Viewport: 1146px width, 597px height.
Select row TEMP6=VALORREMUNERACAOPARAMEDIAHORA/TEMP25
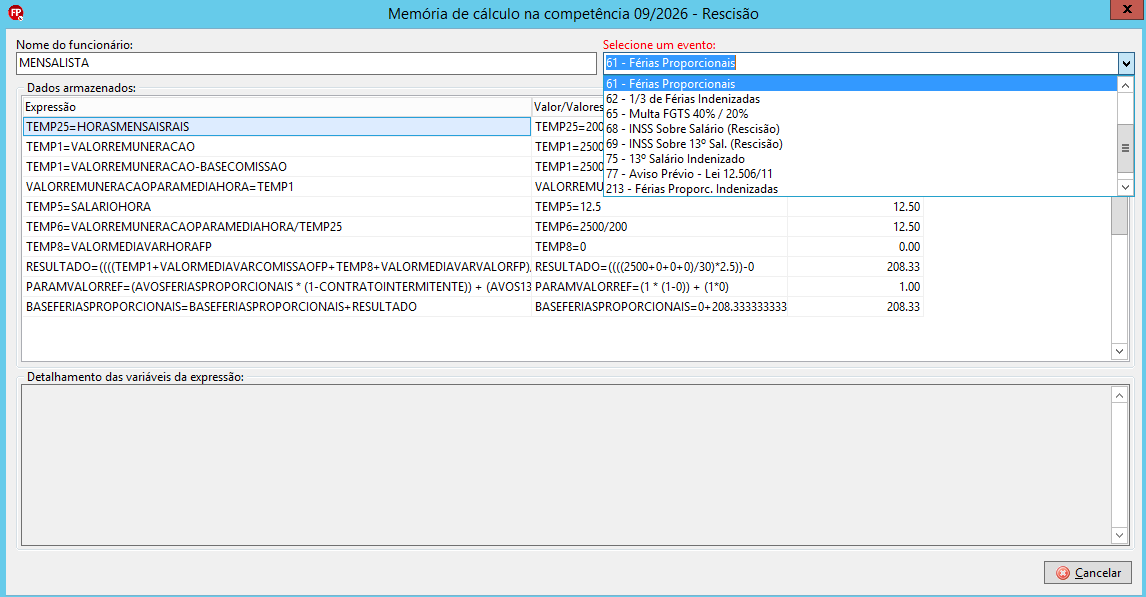pyautogui.click(x=276, y=227)
